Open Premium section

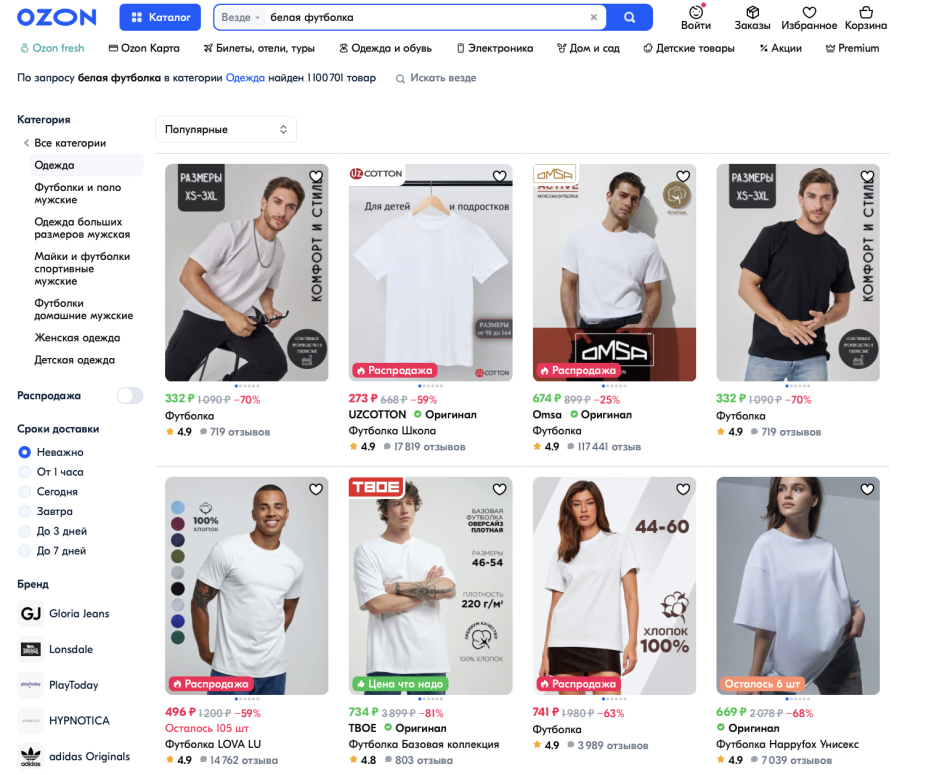click(852, 48)
